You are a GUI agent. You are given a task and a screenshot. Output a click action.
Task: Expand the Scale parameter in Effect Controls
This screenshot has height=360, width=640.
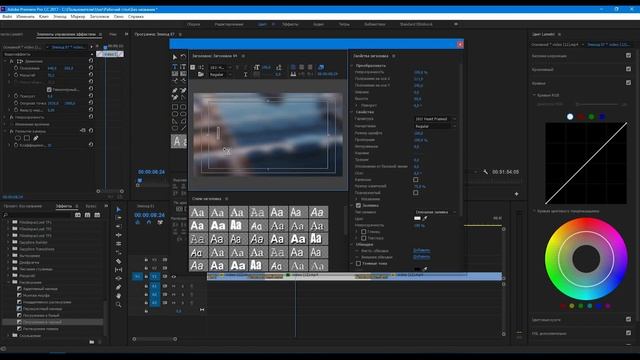pyautogui.click(x=10, y=76)
